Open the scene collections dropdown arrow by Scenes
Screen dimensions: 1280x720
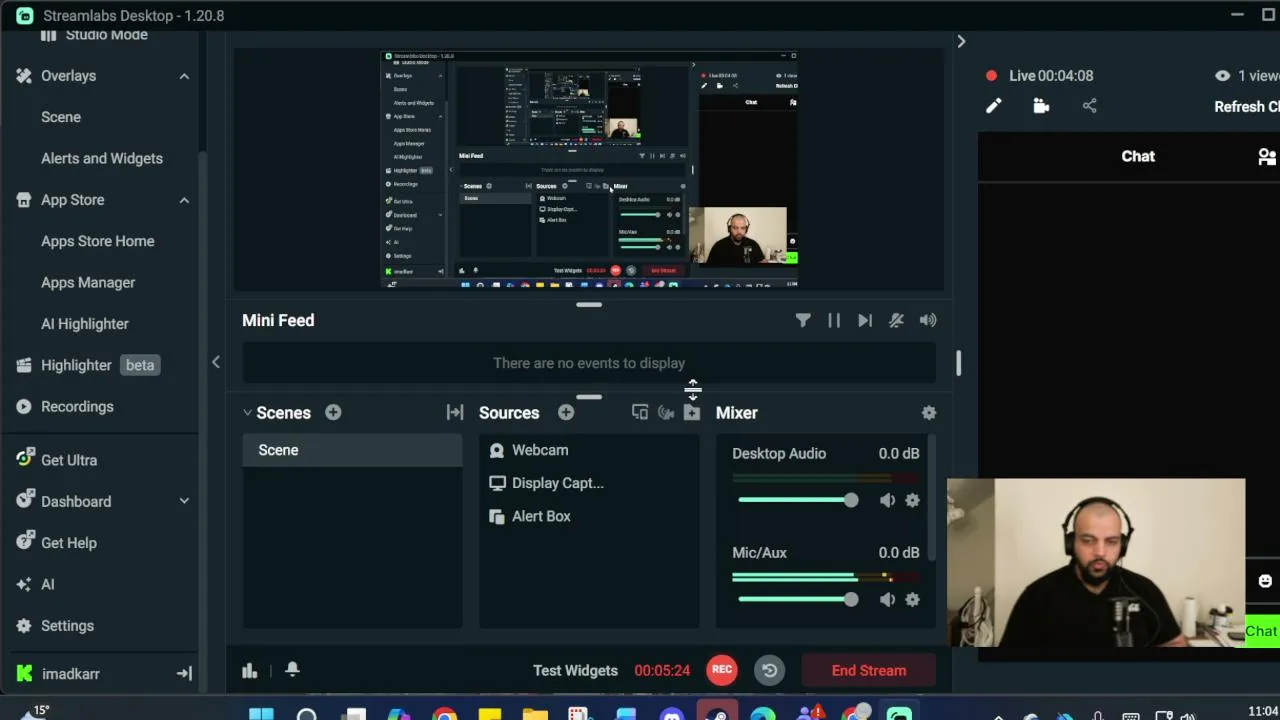click(x=247, y=412)
